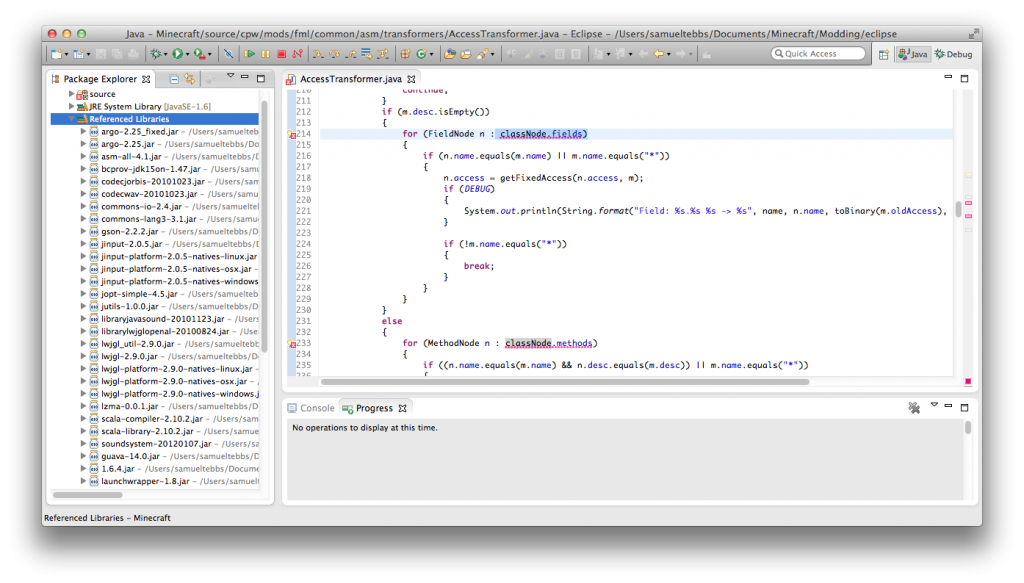Click the Debug bug toolbar icon
The height and width of the screenshot is (583, 1024).
pos(155,54)
